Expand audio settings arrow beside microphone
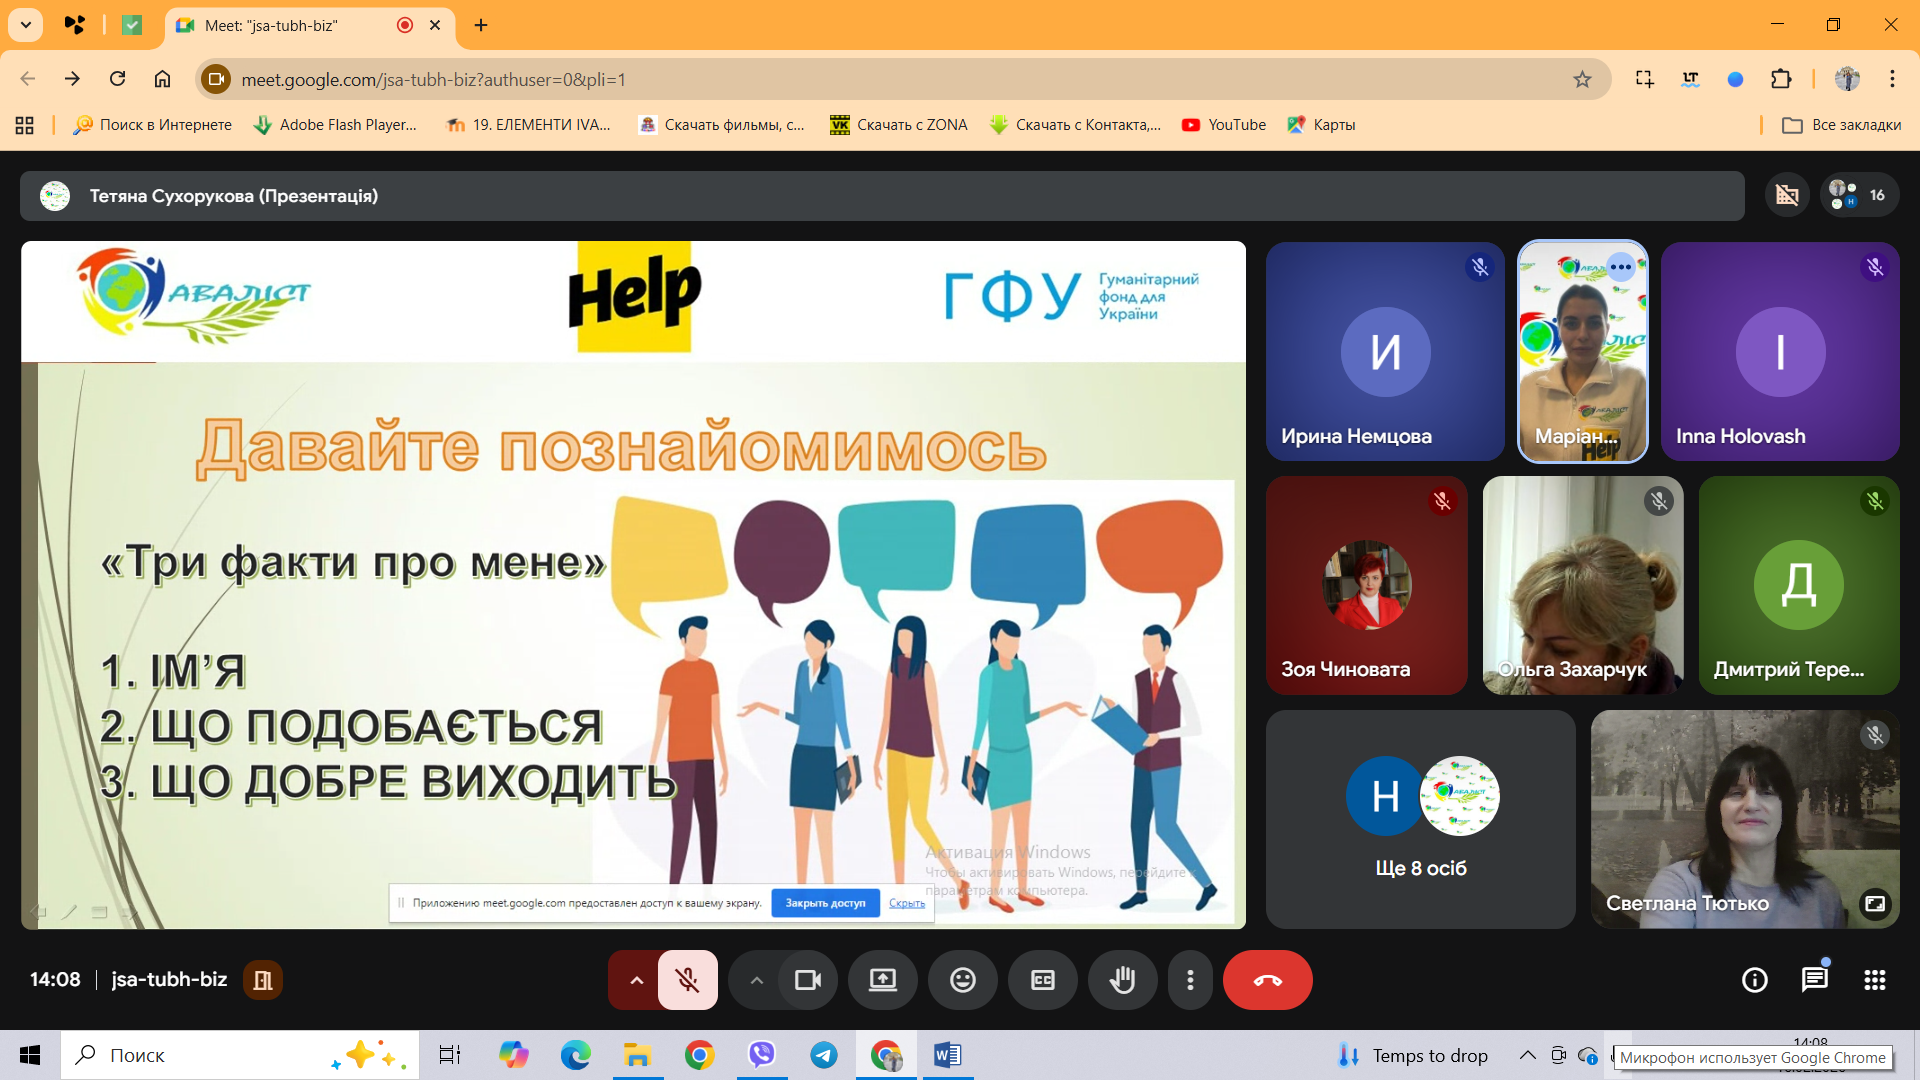 coord(636,980)
